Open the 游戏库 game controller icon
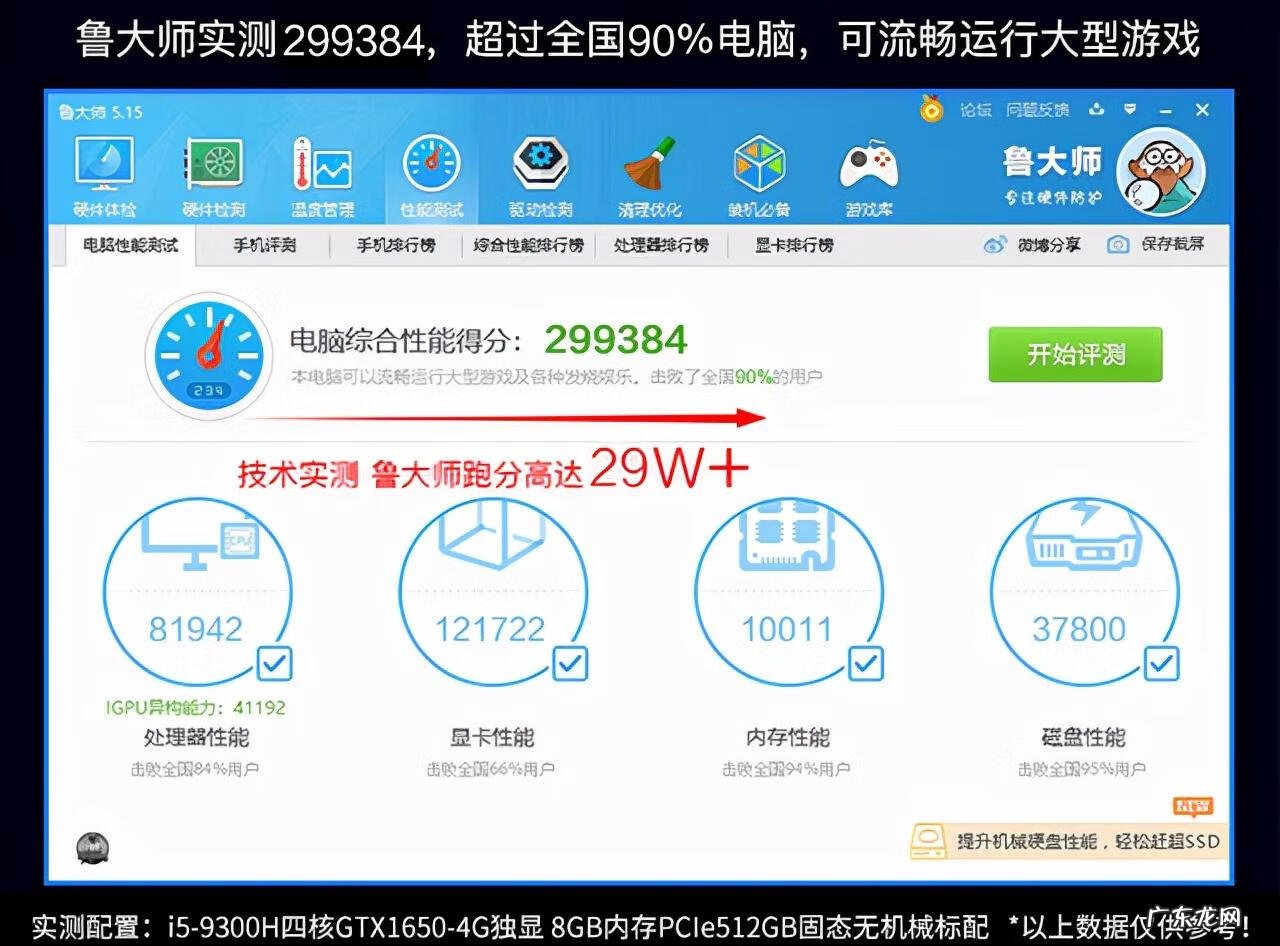 pos(868,176)
